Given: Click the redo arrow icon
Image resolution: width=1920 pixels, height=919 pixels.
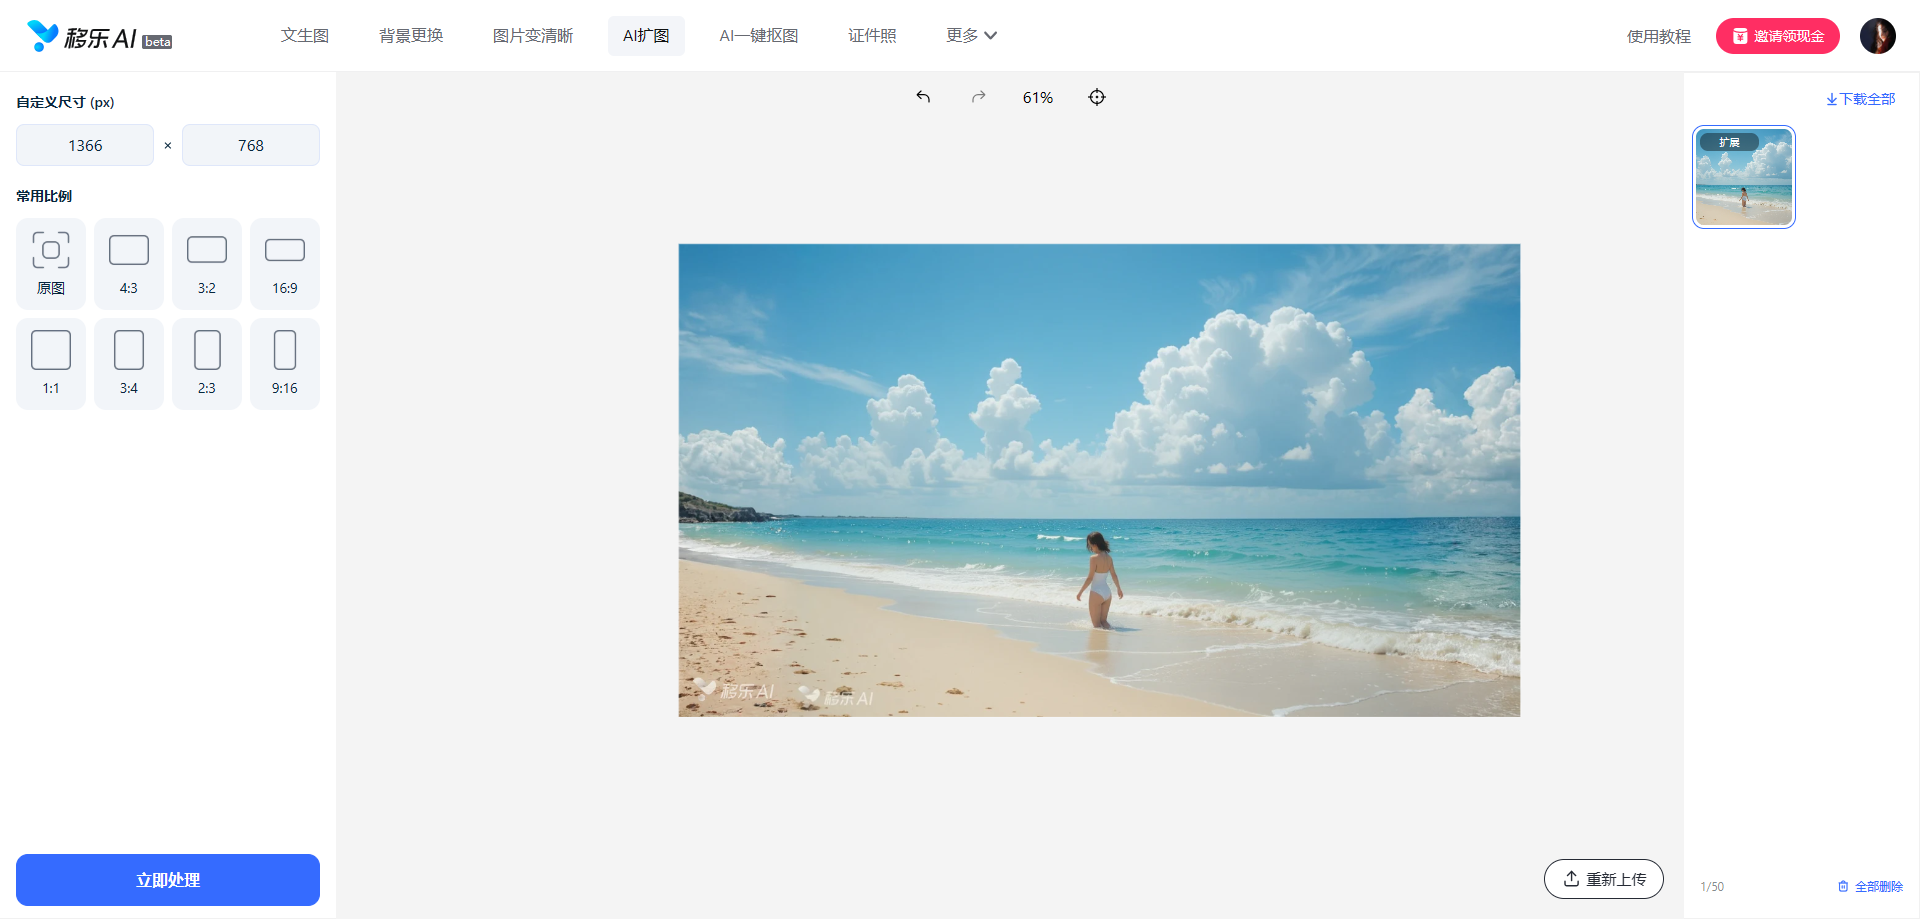Looking at the screenshot, I should 978,97.
